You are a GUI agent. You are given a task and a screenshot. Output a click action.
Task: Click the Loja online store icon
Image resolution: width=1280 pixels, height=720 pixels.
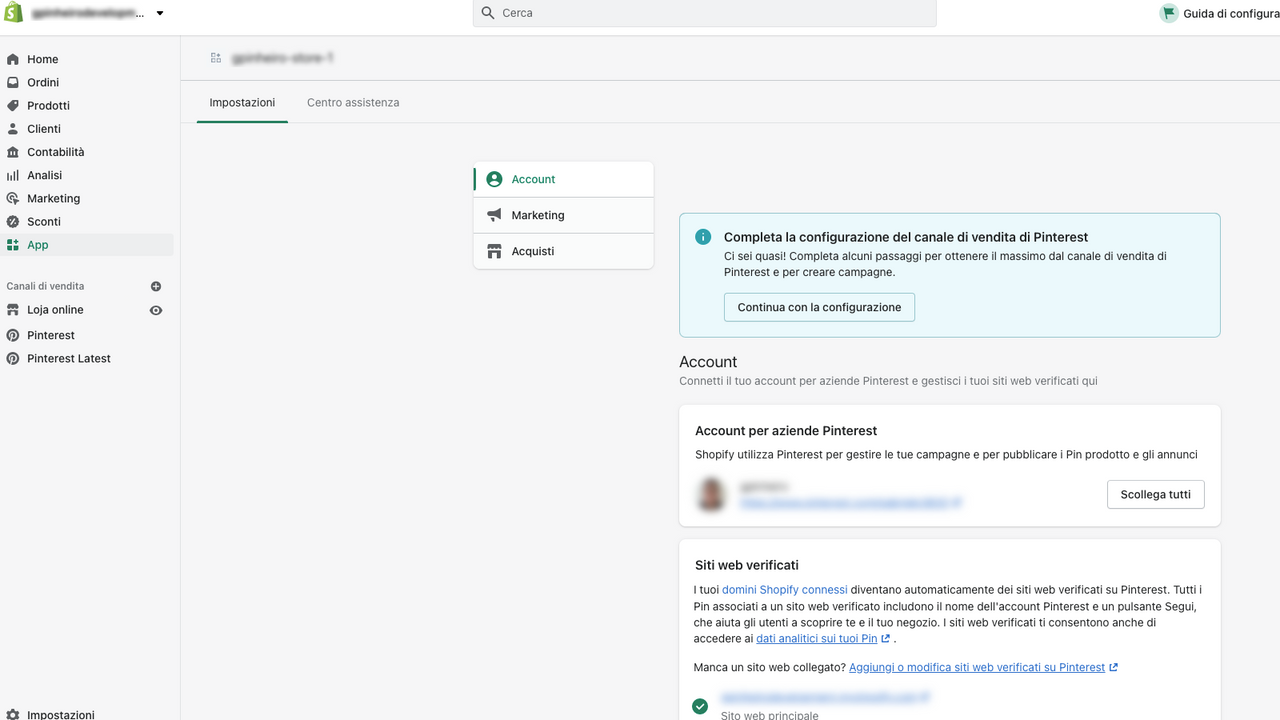13,310
